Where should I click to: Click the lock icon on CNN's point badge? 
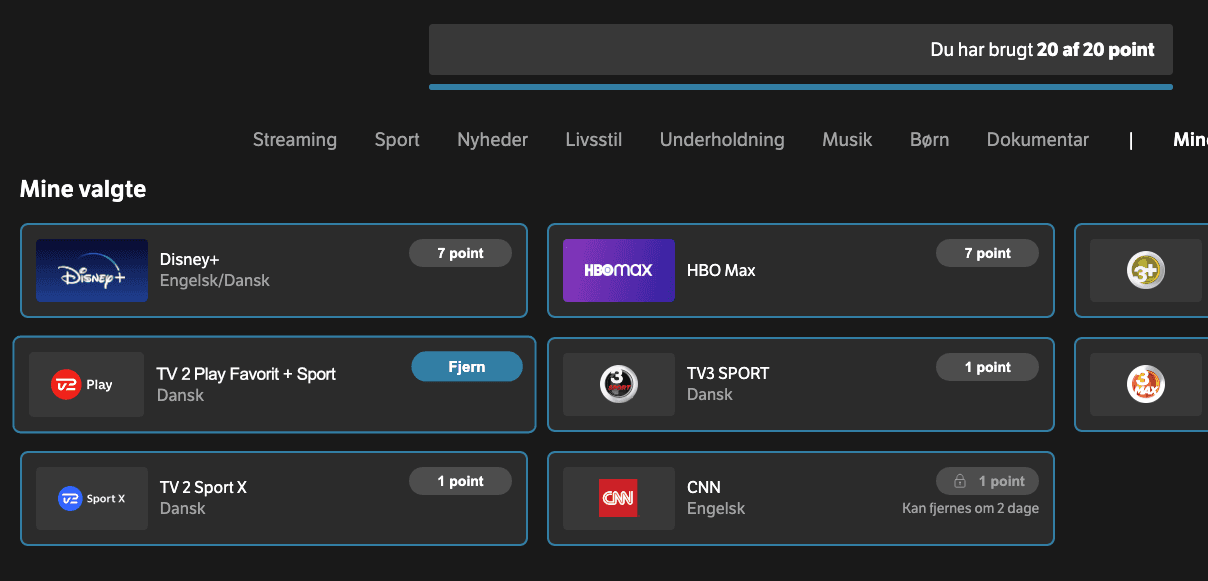coord(961,481)
